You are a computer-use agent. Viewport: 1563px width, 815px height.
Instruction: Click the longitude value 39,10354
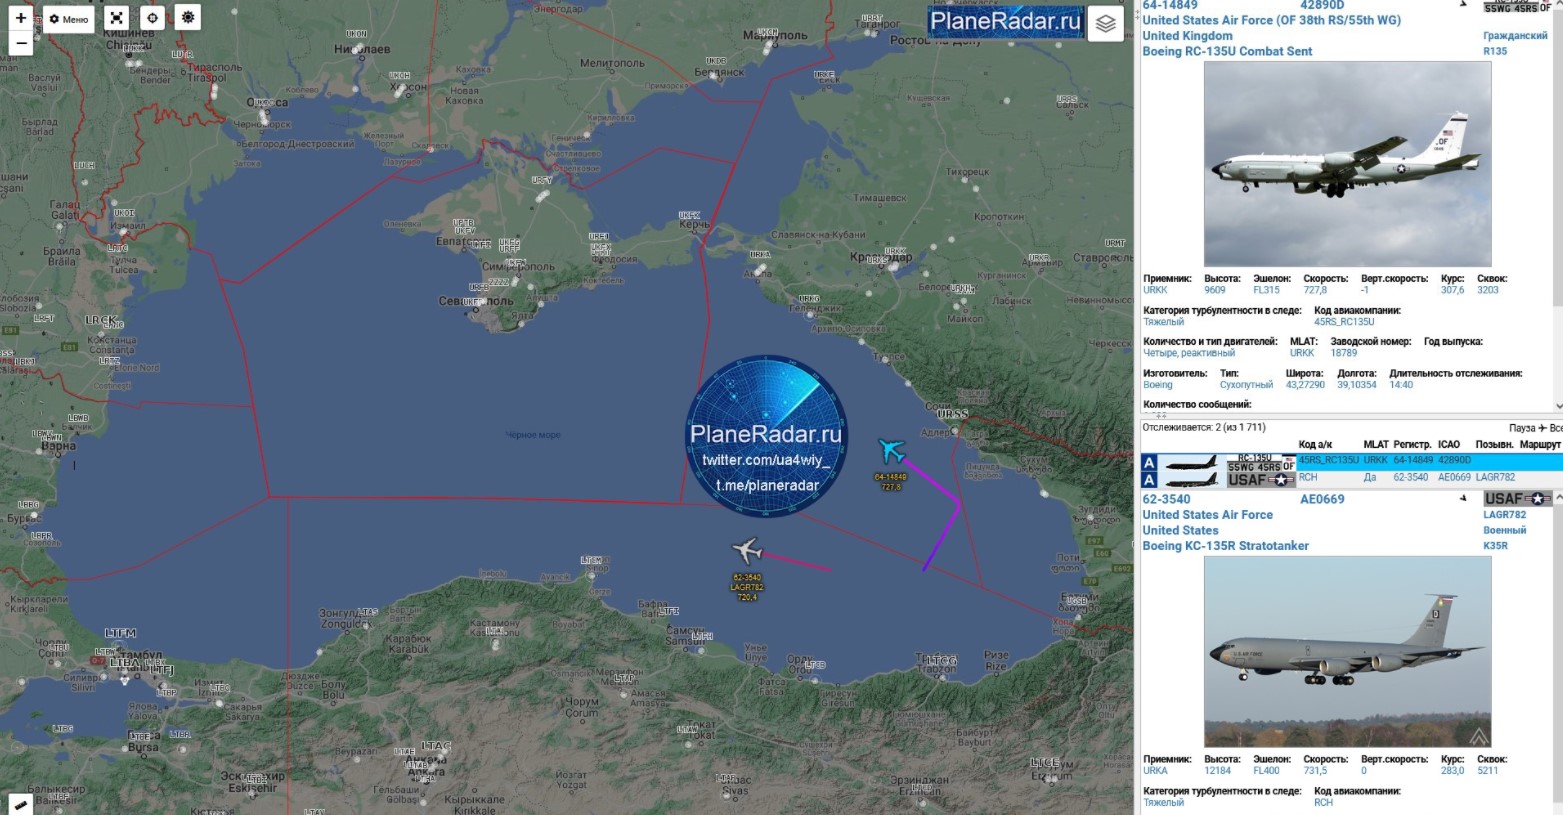click(x=1357, y=384)
